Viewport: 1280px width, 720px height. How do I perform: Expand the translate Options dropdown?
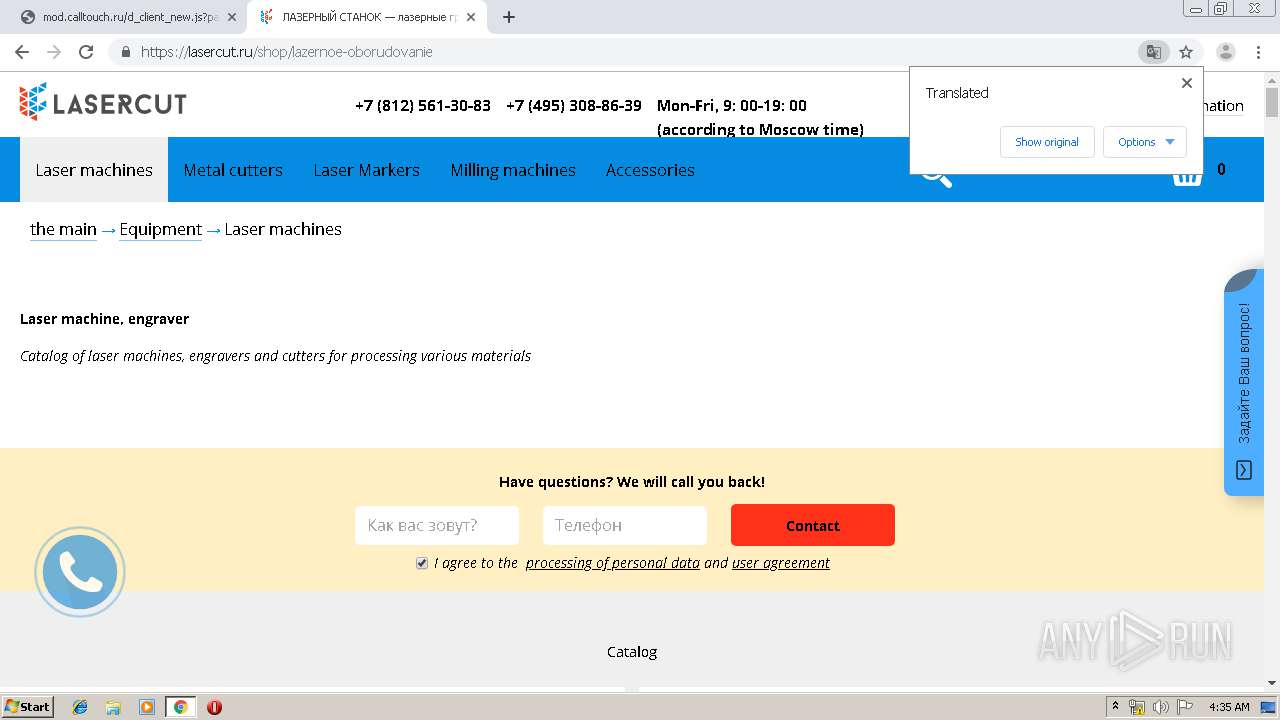pos(1145,142)
